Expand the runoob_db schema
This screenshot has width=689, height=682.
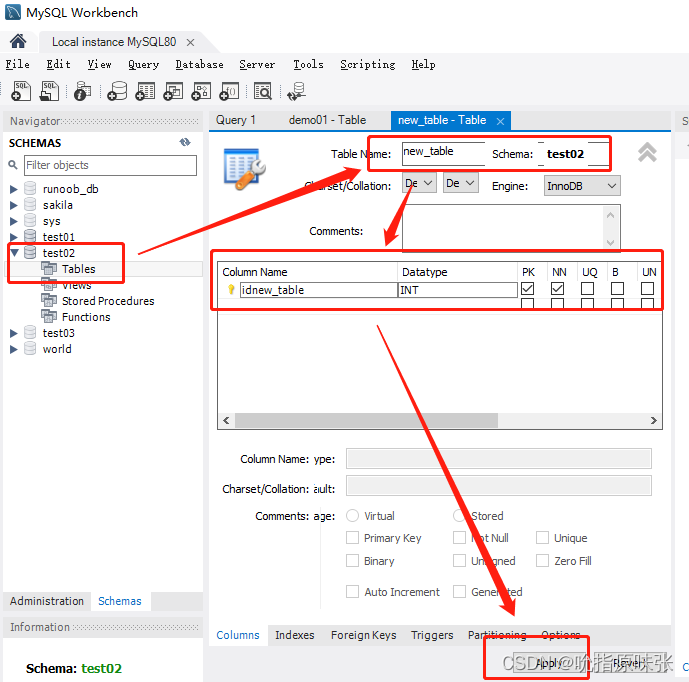tap(14, 189)
